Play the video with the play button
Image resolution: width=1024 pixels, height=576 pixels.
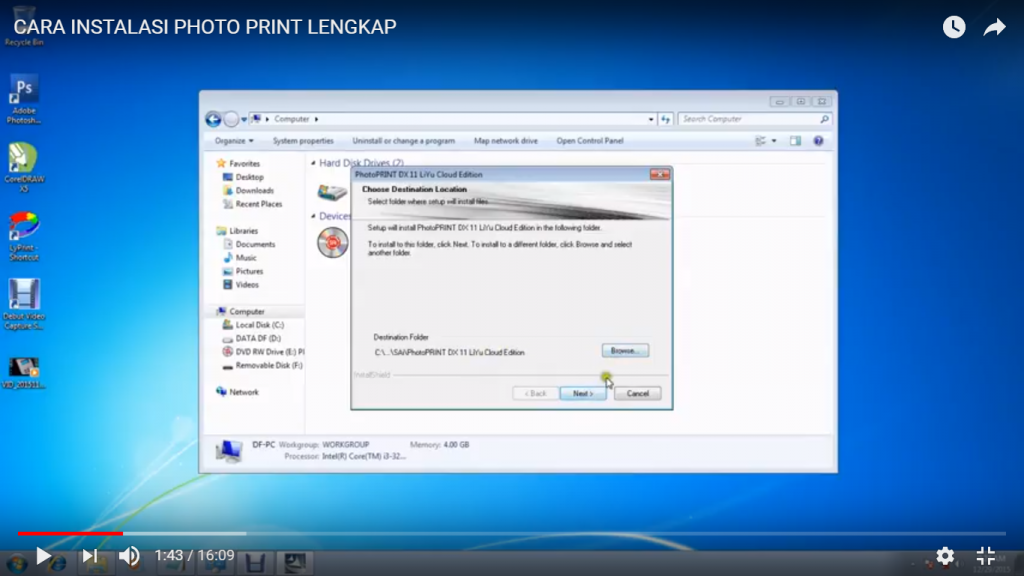43,556
